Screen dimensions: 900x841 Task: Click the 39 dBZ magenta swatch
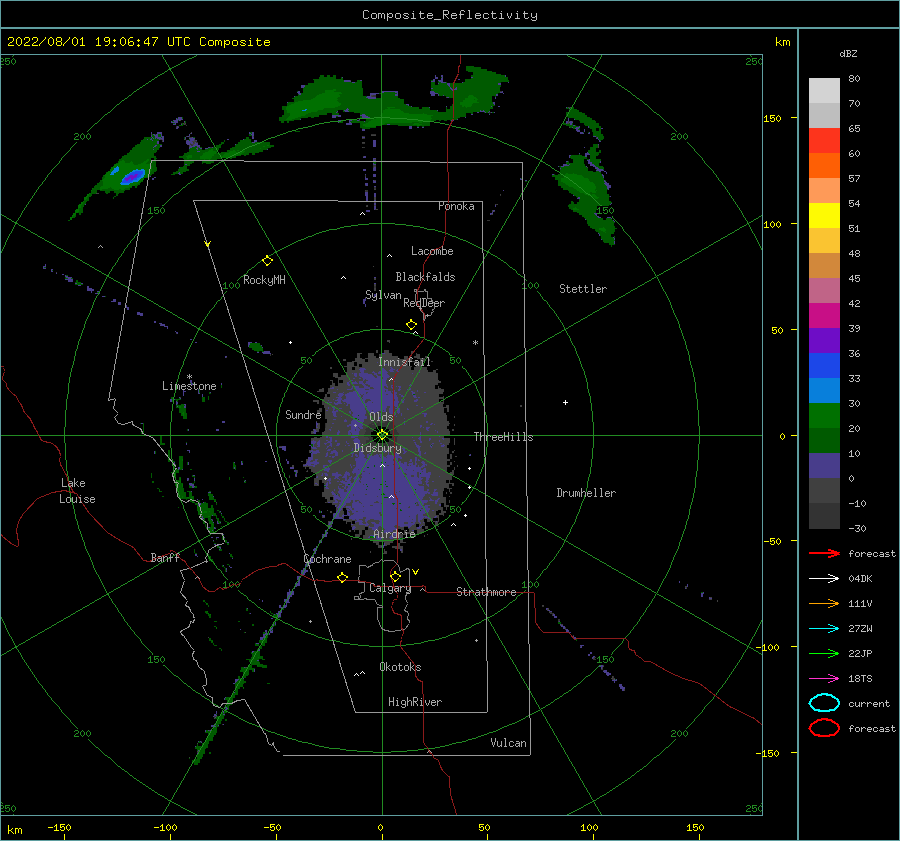[x=824, y=316]
